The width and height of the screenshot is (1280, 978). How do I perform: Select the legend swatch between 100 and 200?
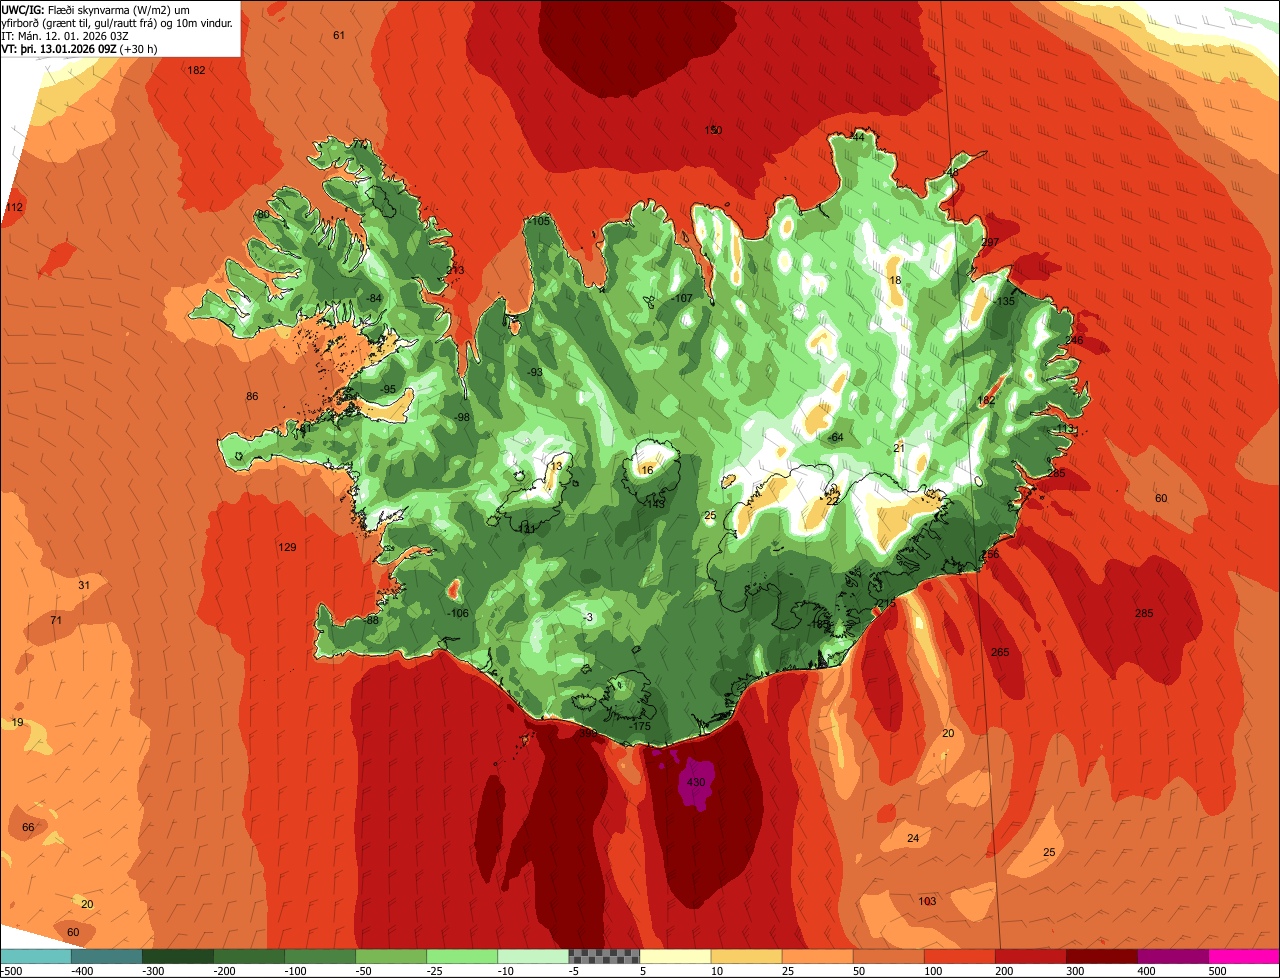(x=960, y=956)
